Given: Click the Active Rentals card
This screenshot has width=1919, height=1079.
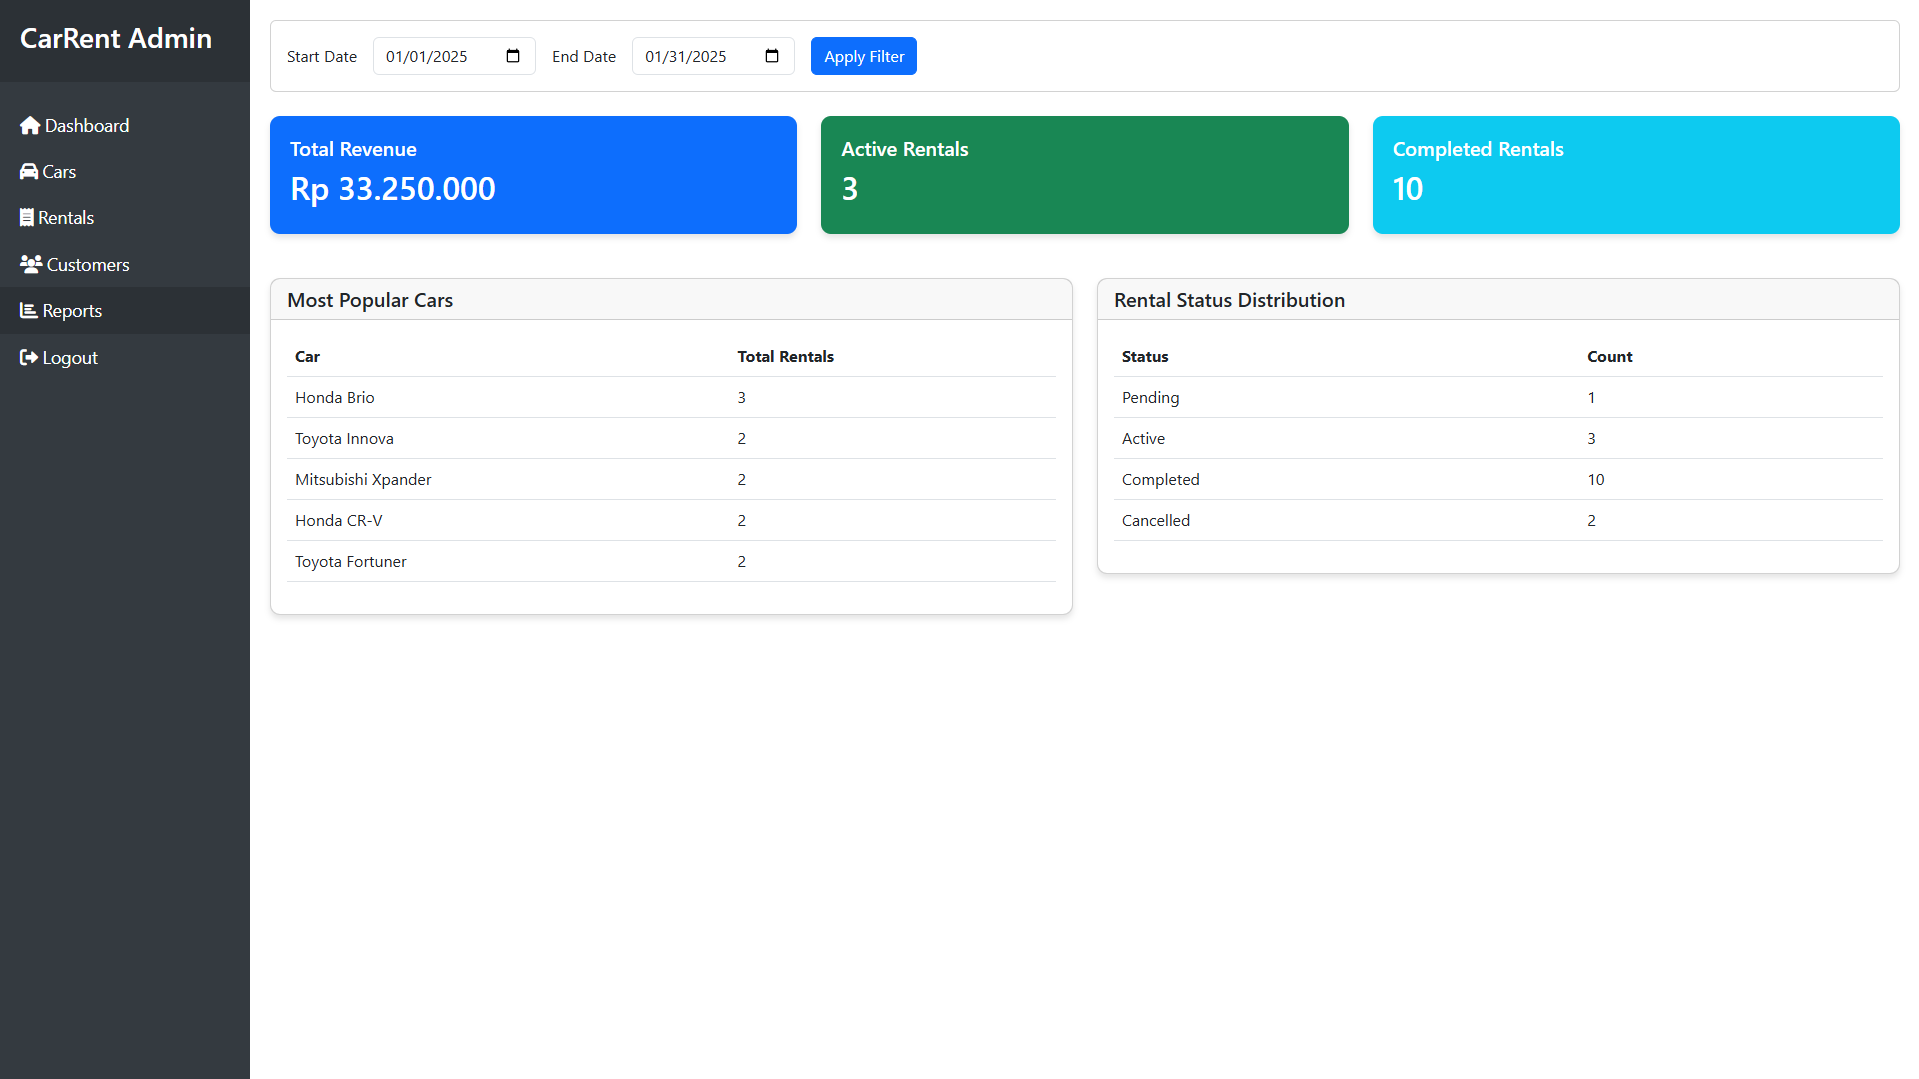Looking at the screenshot, I should (1084, 175).
